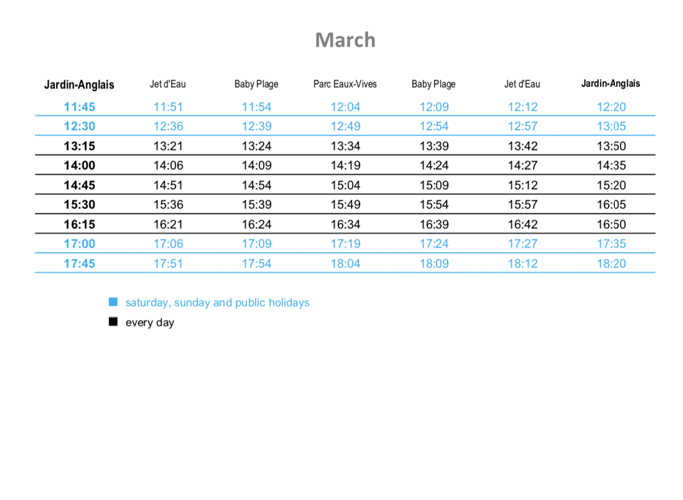Click the 12:30 departure in blue
This screenshot has height=500, width=683.
point(79,126)
